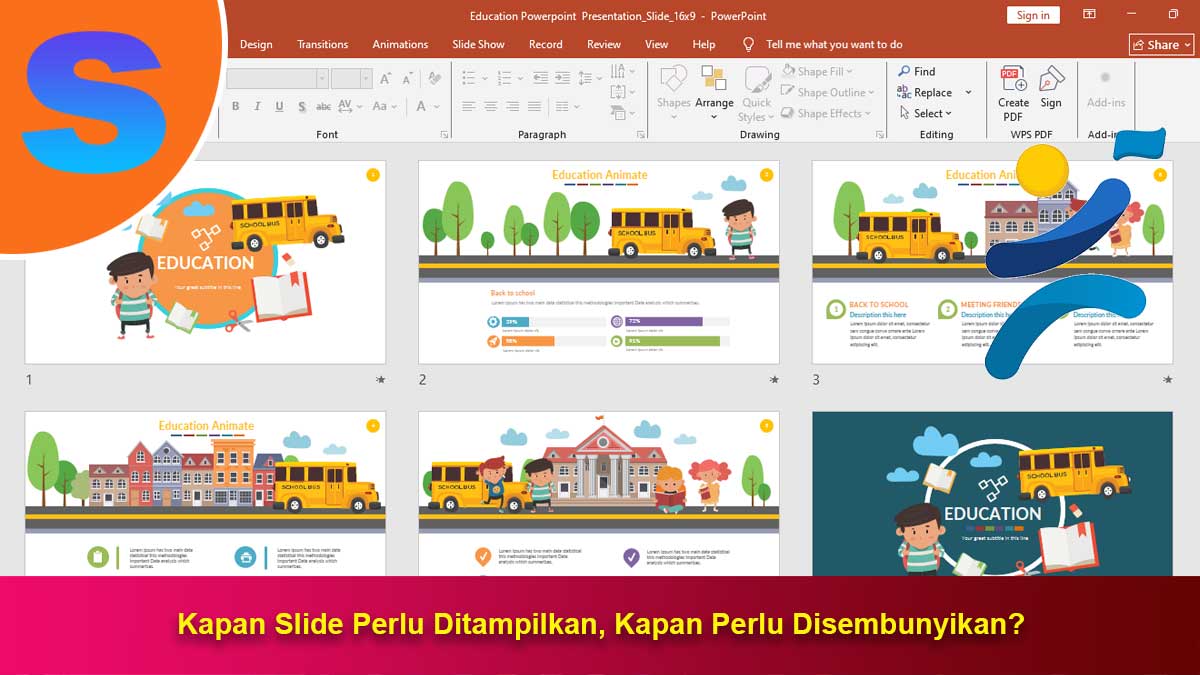Open the font size dropdown
The height and width of the screenshot is (675, 1200).
366,78
